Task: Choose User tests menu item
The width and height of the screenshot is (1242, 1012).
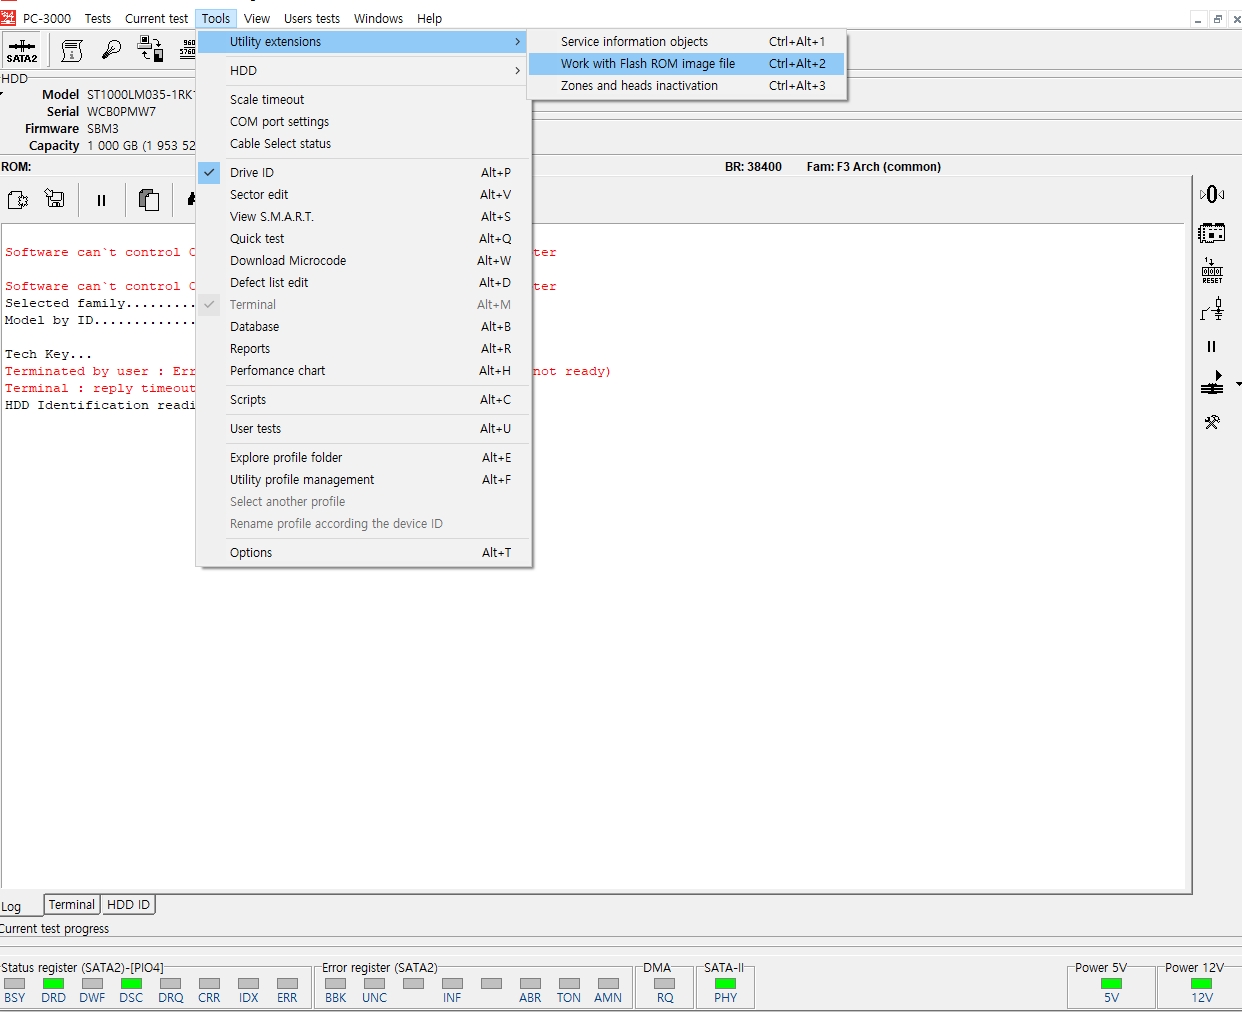Action: (x=364, y=429)
